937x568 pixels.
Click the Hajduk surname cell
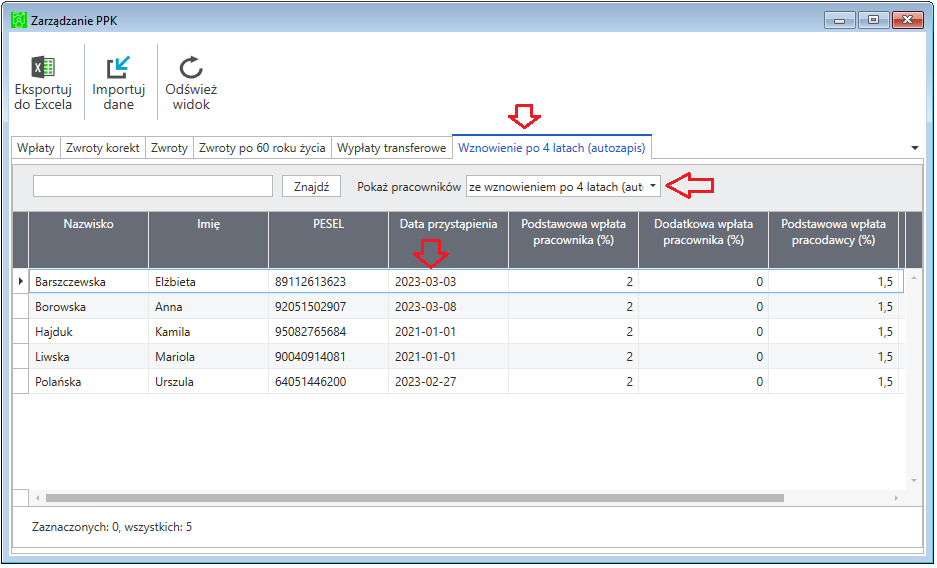pyautogui.click(x=88, y=331)
